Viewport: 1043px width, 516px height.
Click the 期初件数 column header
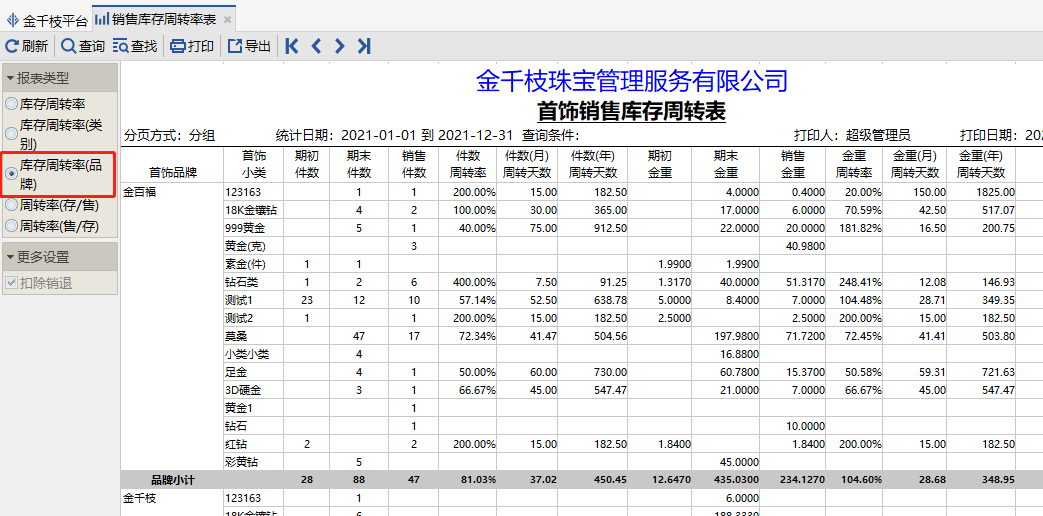pyautogui.click(x=307, y=164)
